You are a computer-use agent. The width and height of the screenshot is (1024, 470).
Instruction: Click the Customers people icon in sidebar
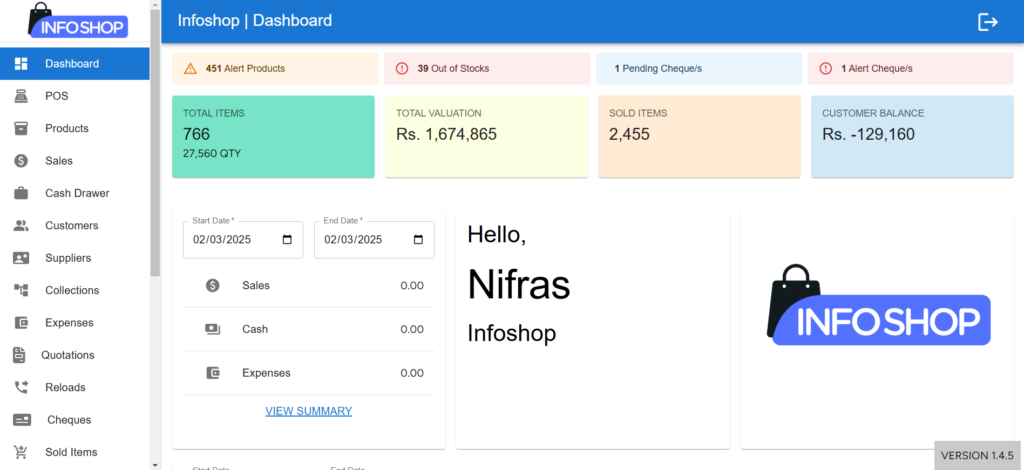tap(21, 226)
